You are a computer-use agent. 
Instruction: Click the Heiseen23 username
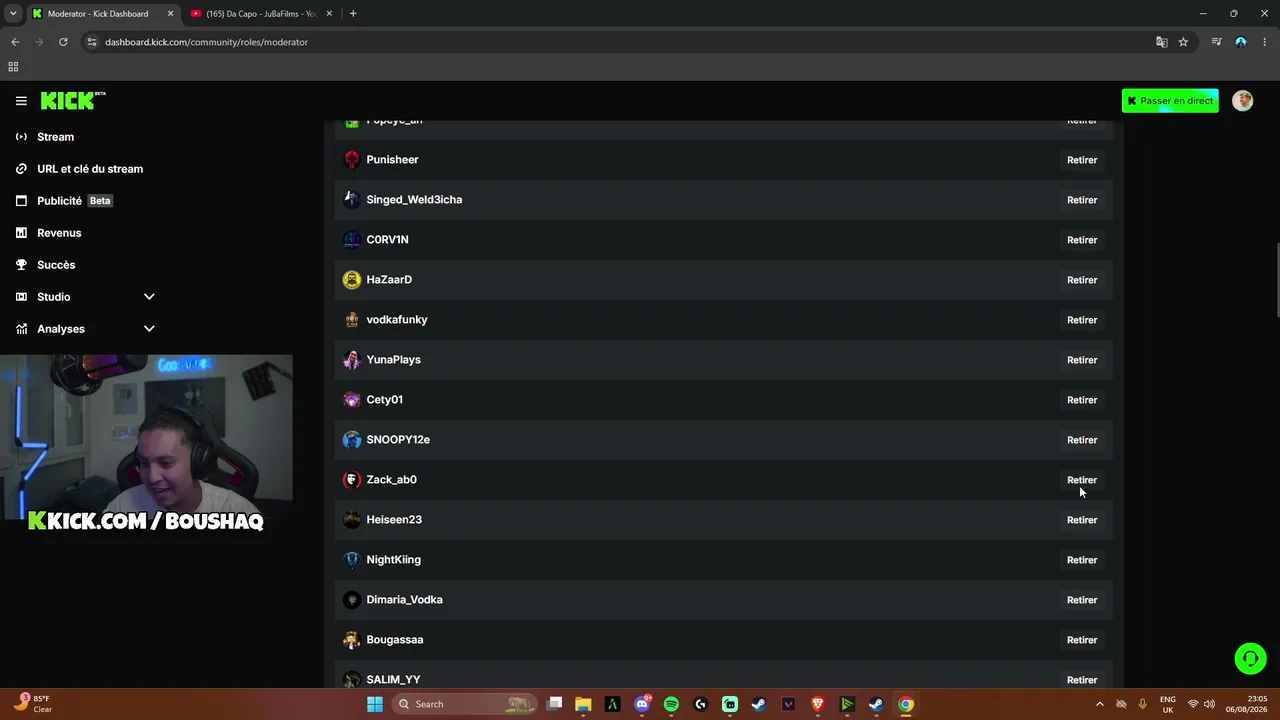point(394,520)
